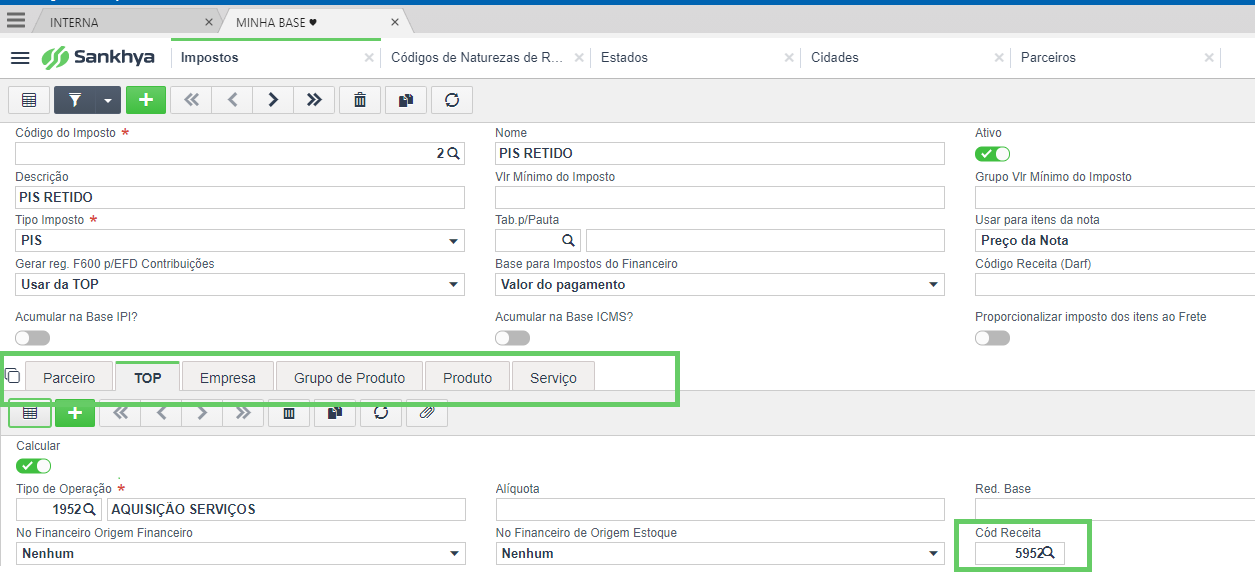1255x582 pixels.
Task: Select the Empresa tab
Action: click(228, 377)
